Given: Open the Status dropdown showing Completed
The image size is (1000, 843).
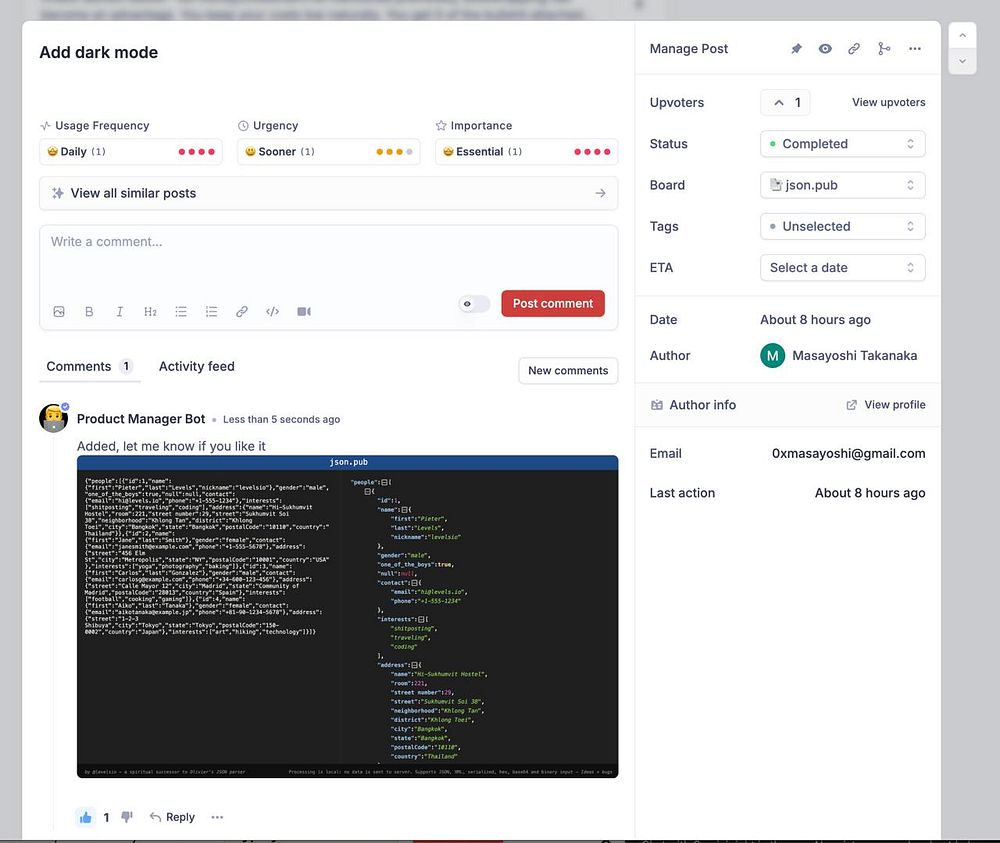Looking at the screenshot, I should (x=842, y=143).
